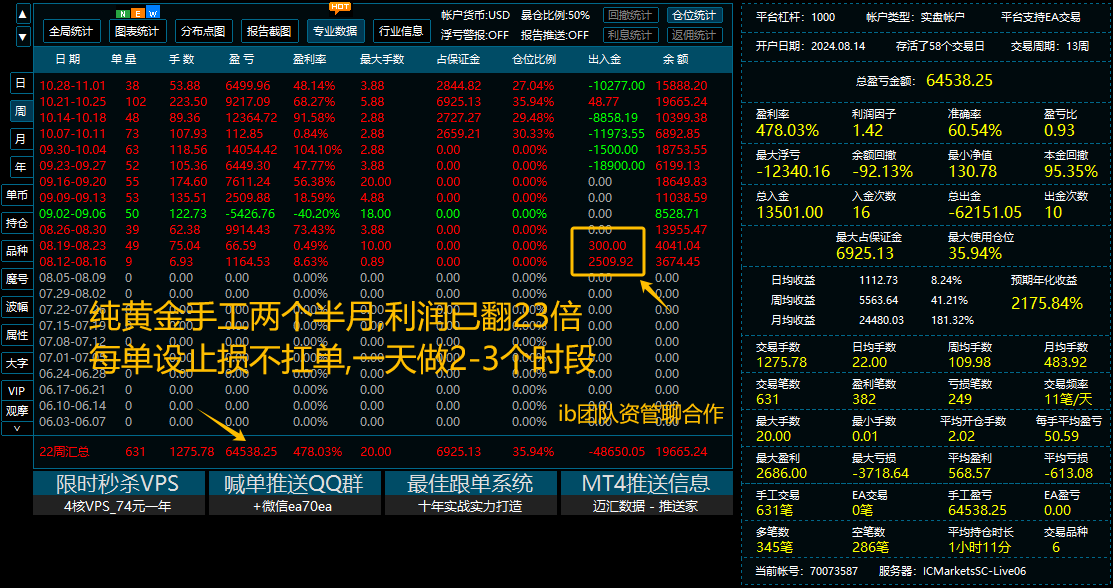Sort by 单量 column header
This screenshot has width=1113, height=588.
click(124, 59)
